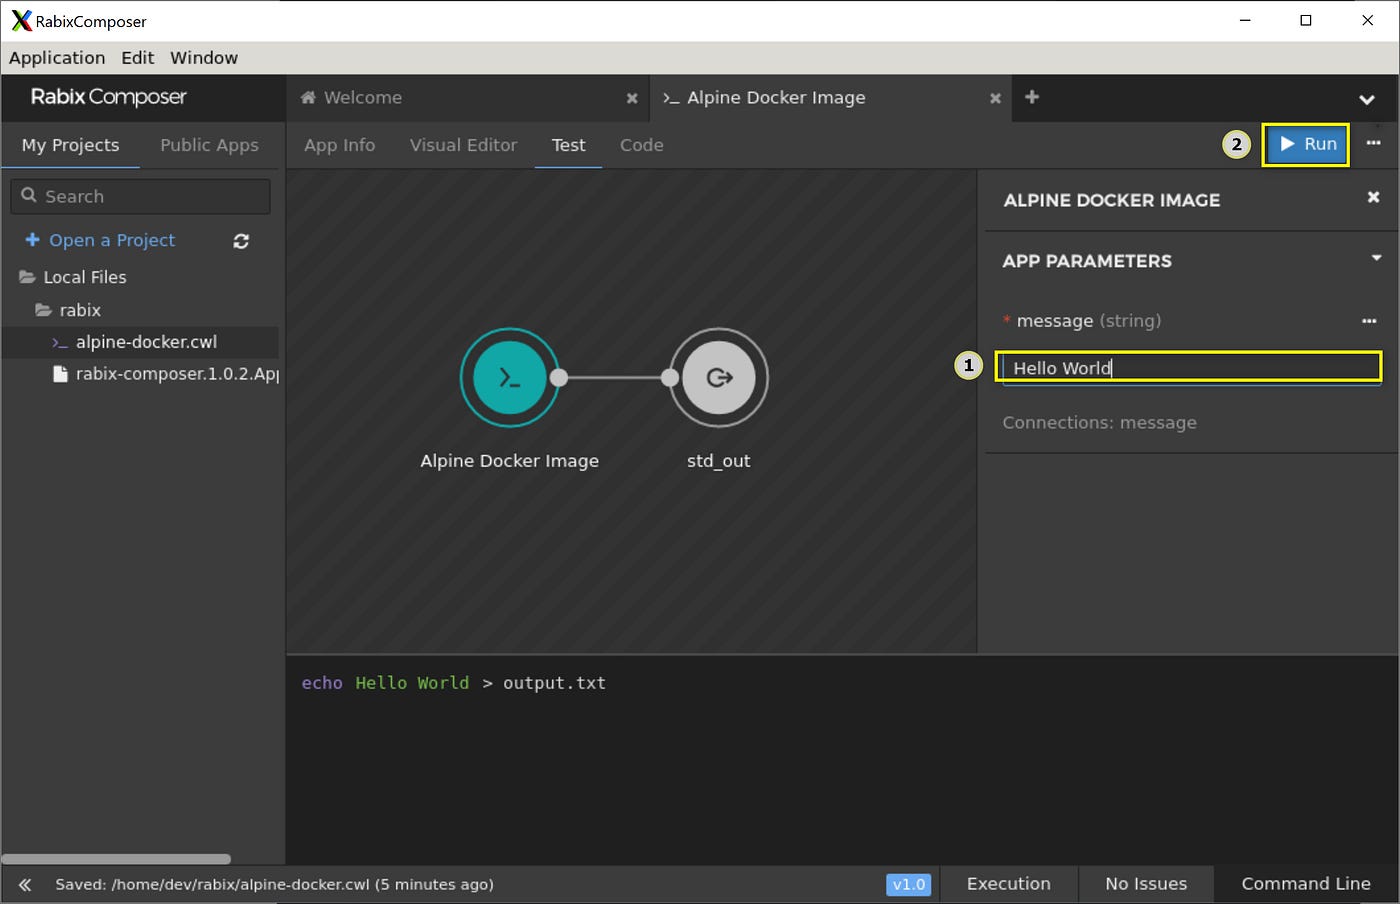Open the Edit menu
The width and height of the screenshot is (1400, 904).
coord(138,58)
